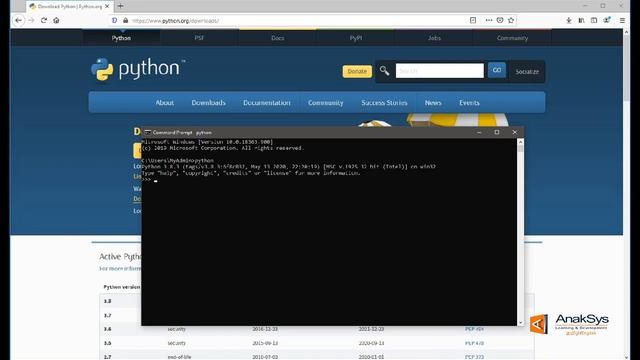
Task: Click the GO search button
Action: point(497,70)
